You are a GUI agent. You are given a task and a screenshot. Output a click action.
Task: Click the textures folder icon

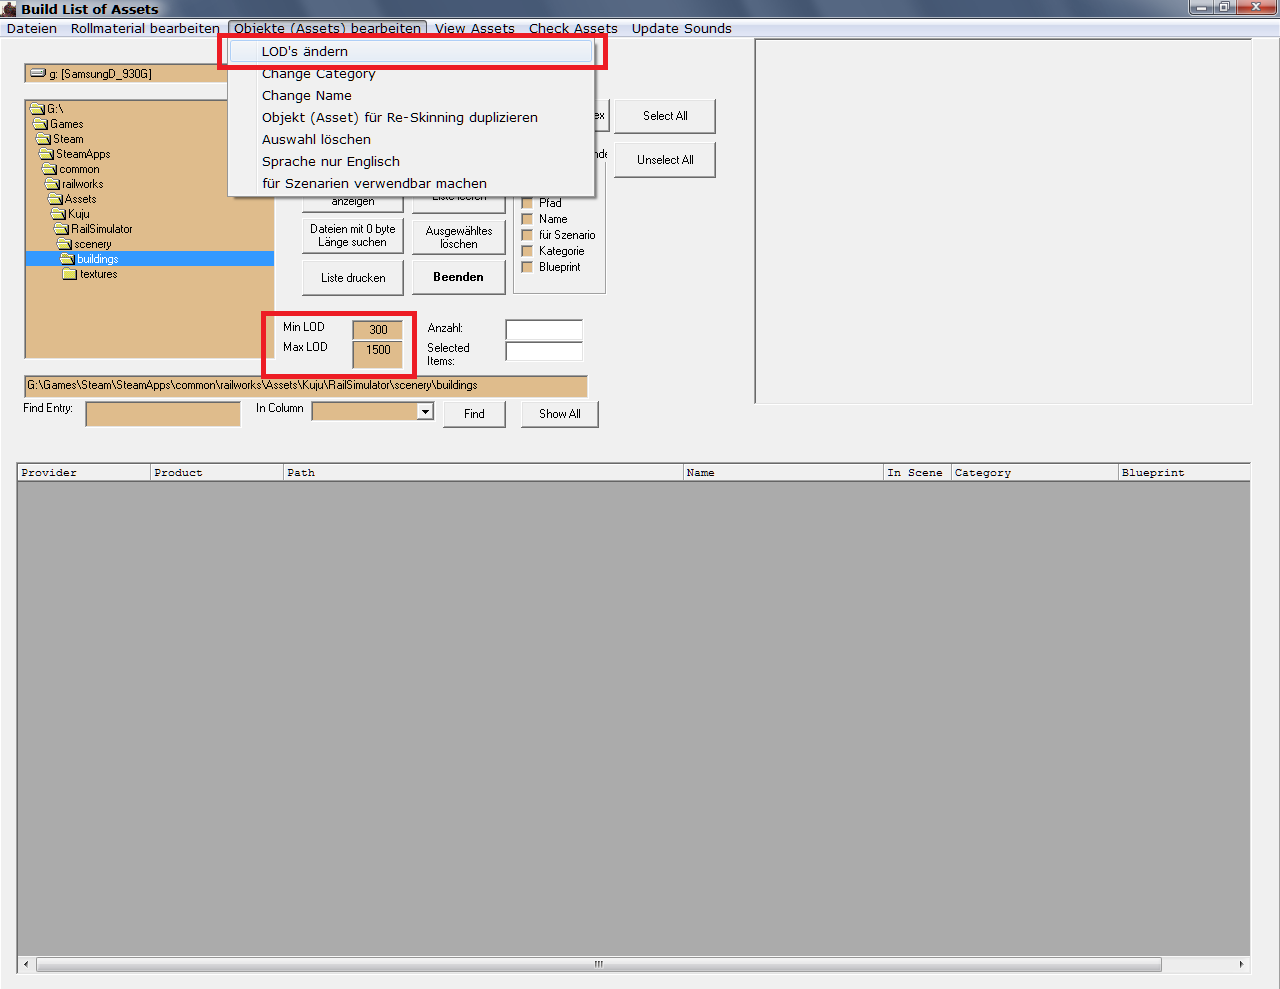[70, 274]
